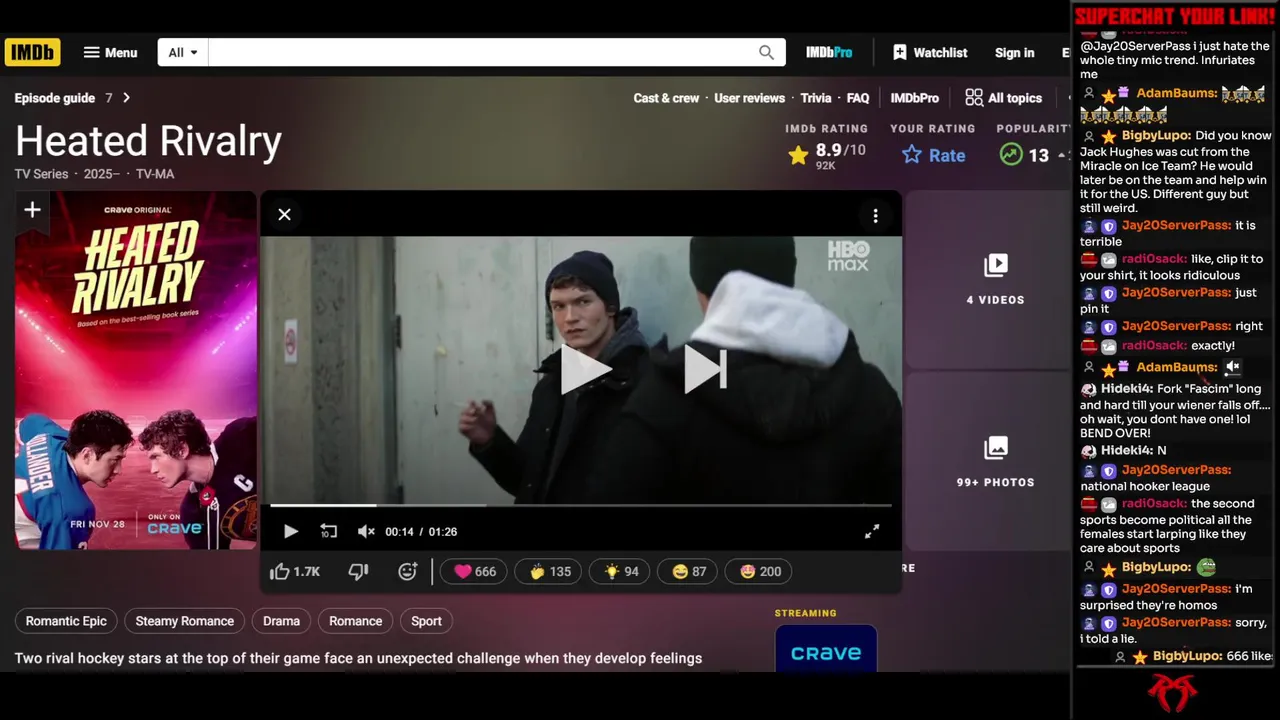Dislike the video with the thumbs down
This screenshot has width=1280, height=720.
tap(358, 571)
